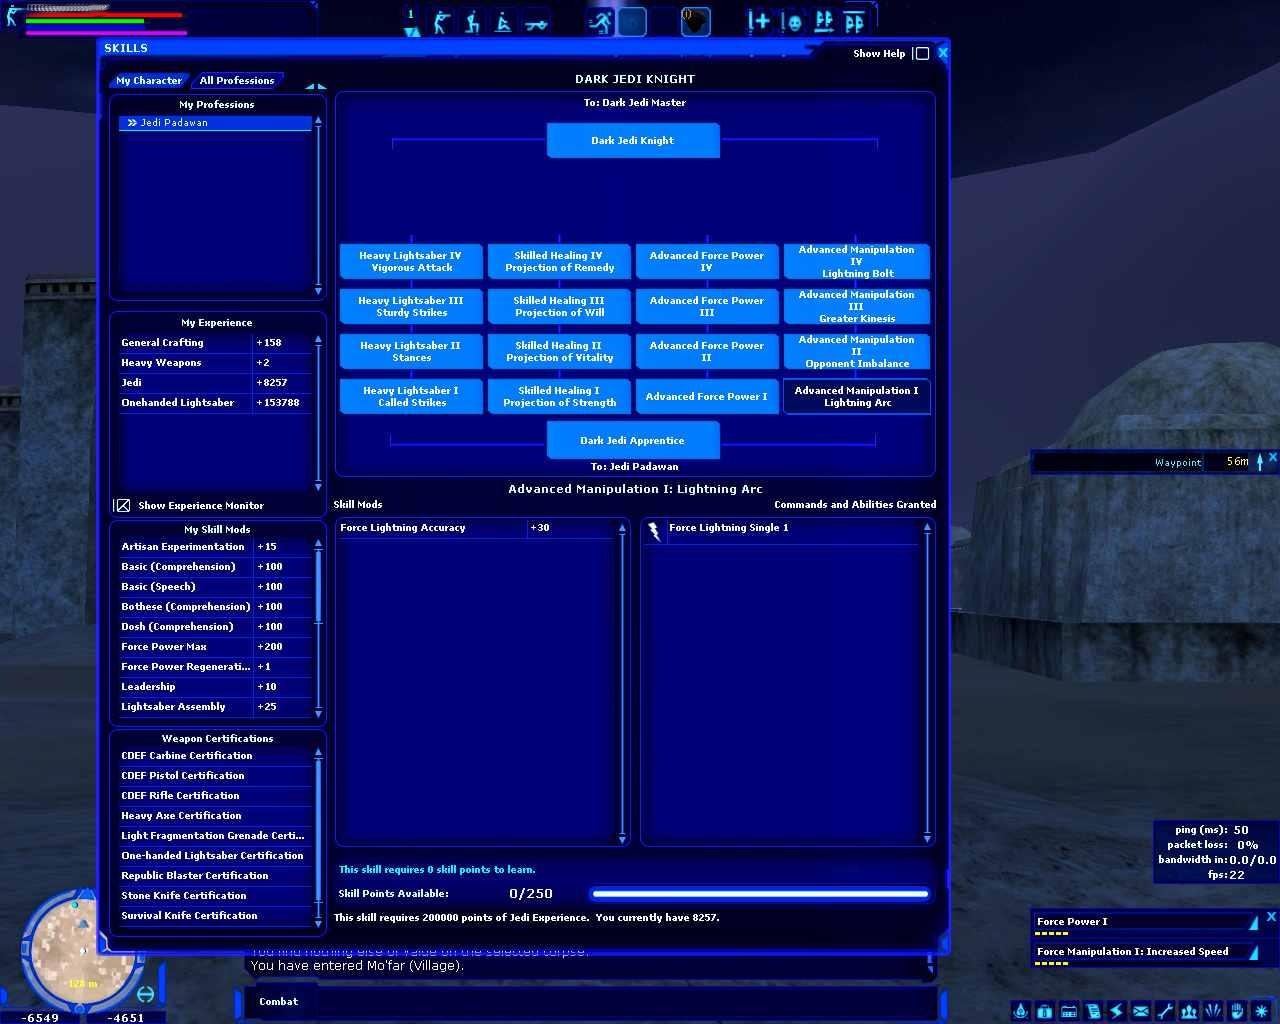This screenshot has height=1024, width=1280.
Task: Expand toolbar pane using arrow under number 1
Action: [x=412, y=32]
